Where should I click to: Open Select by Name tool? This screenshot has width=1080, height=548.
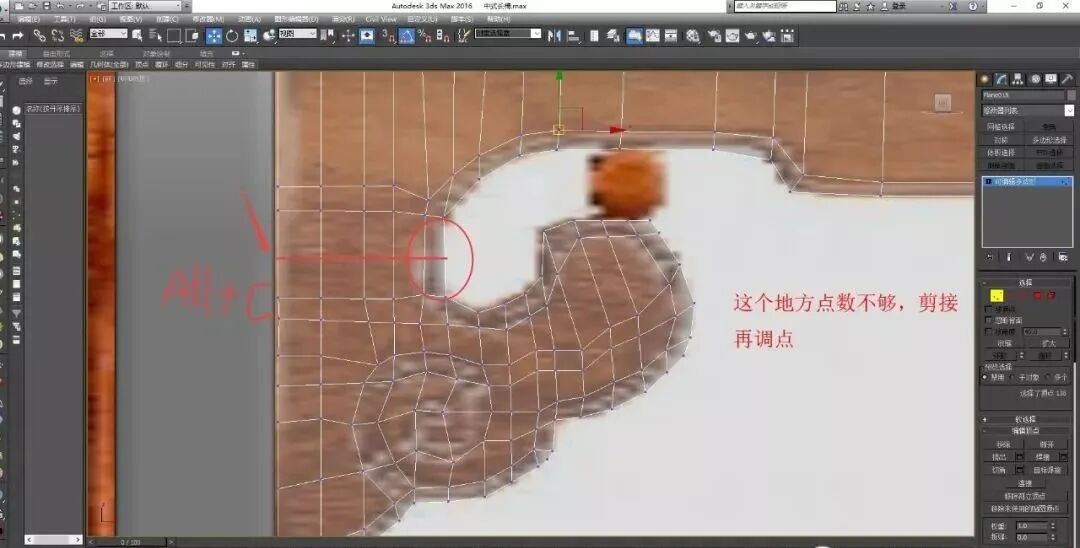156,36
